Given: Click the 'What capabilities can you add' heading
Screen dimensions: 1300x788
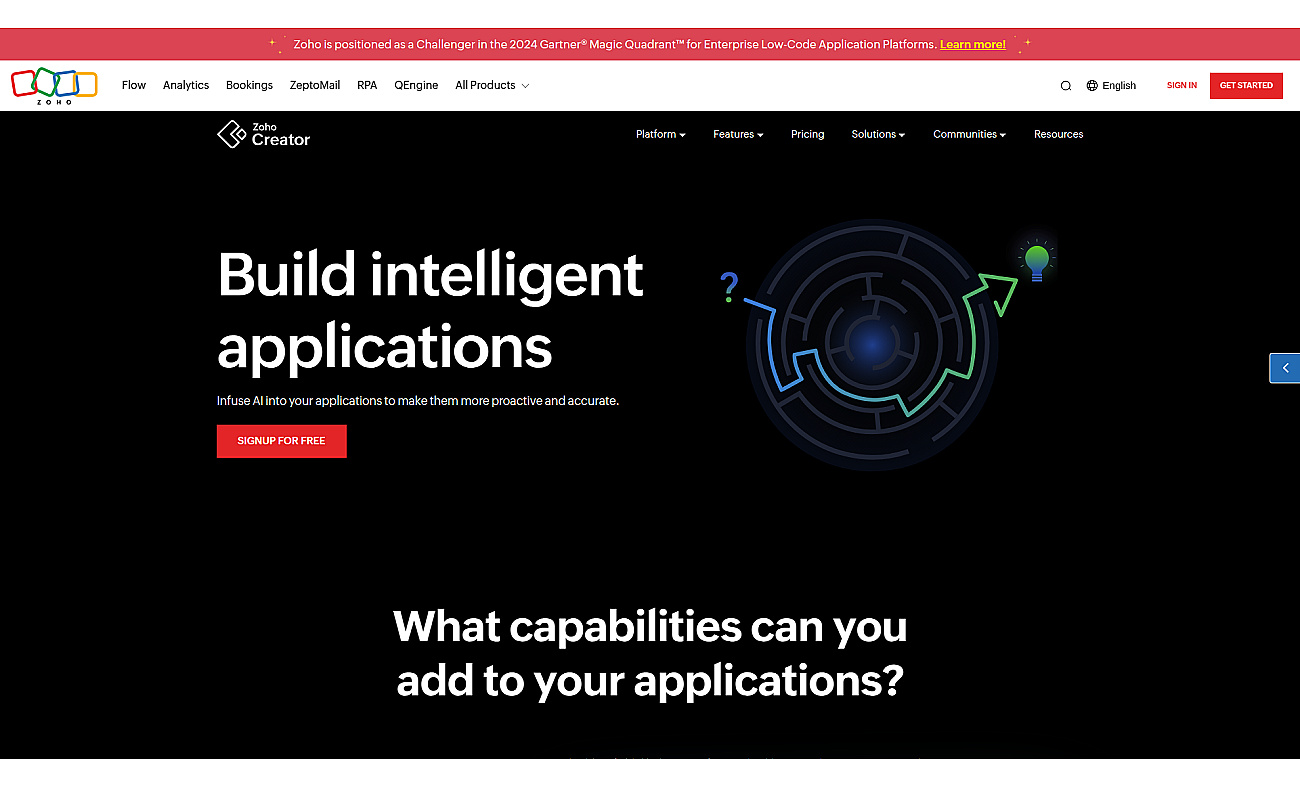Looking at the screenshot, I should click(650, 653).
